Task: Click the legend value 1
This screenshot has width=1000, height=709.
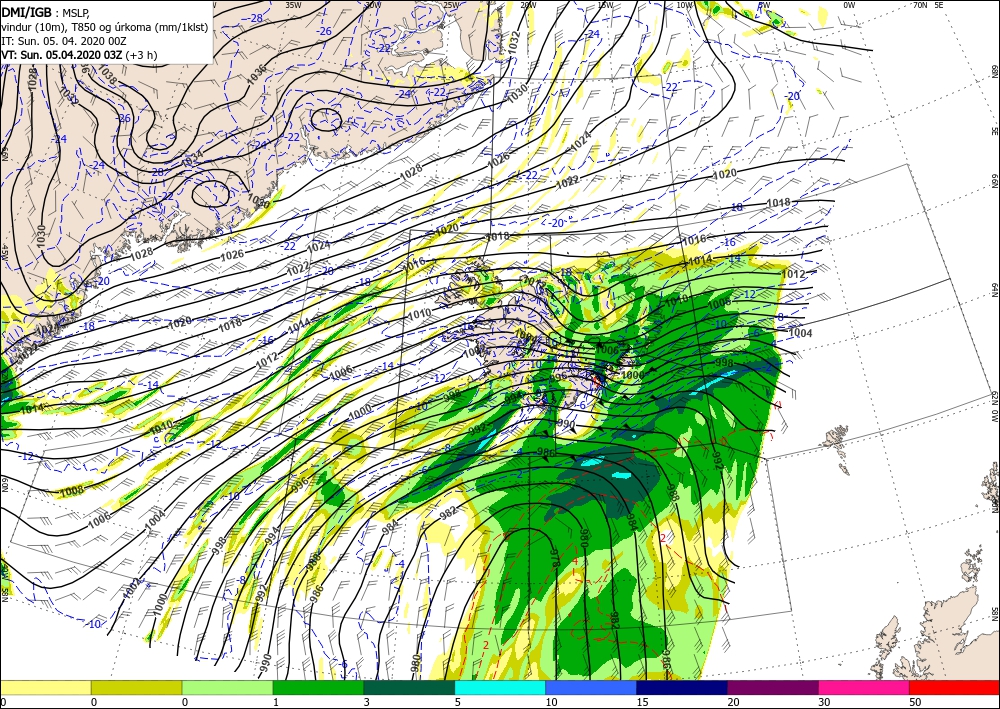Action: [276, 702]
